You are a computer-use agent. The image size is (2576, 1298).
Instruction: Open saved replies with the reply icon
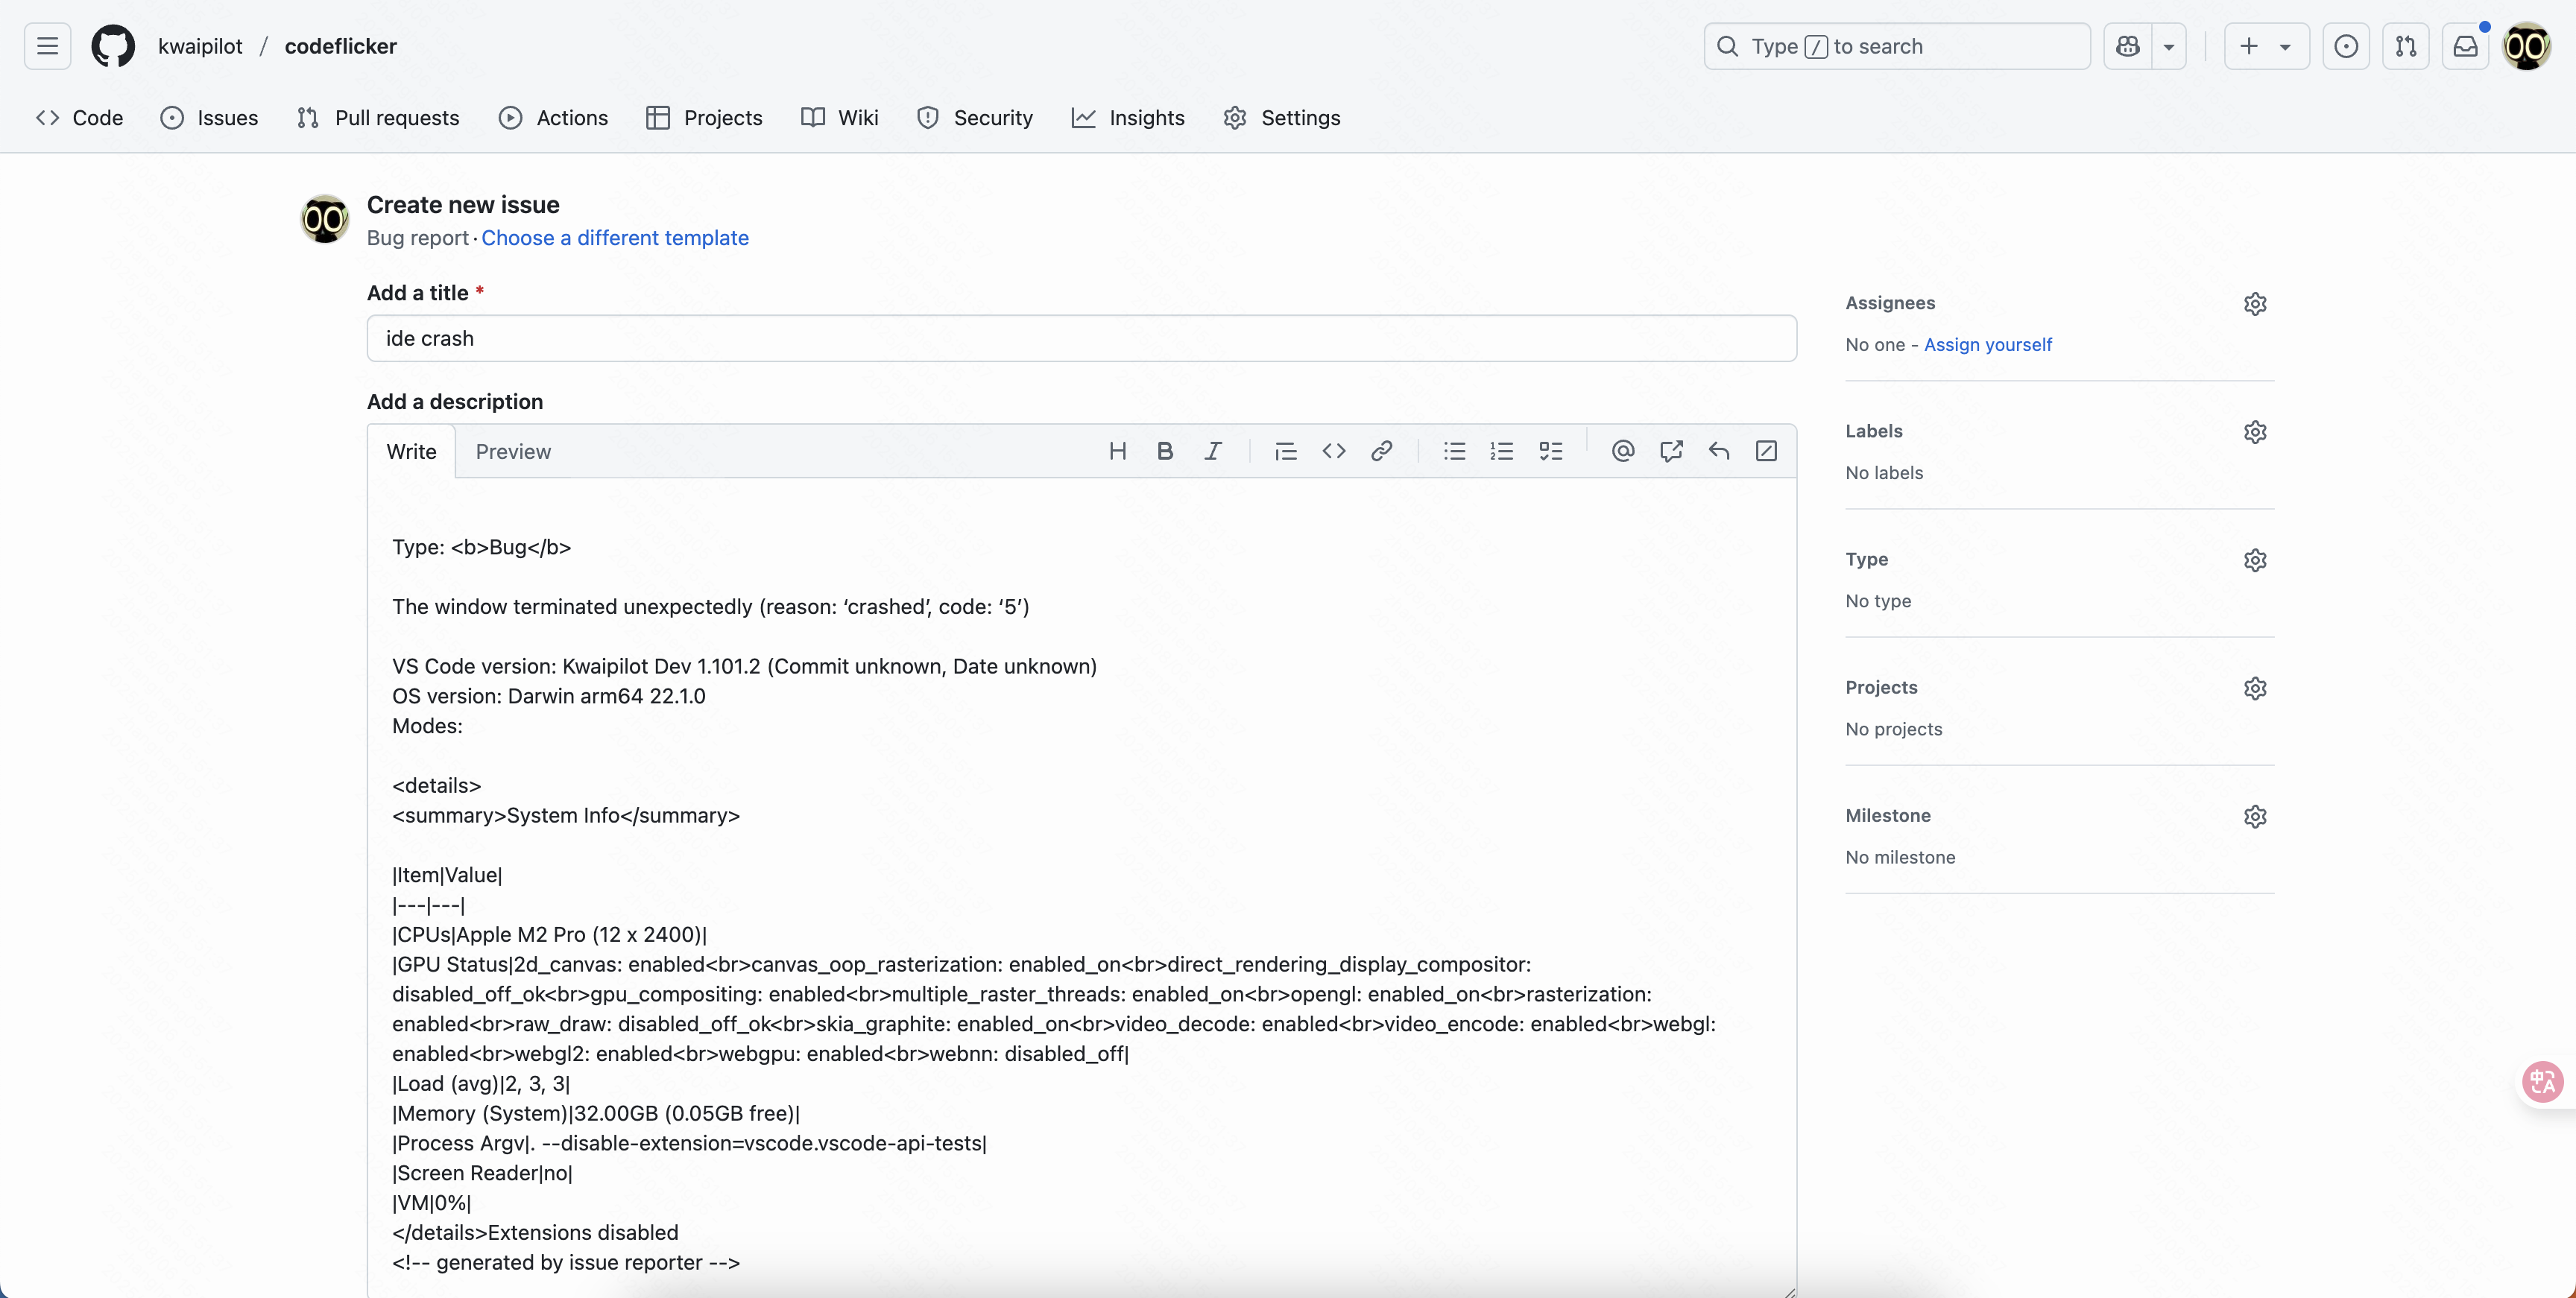tap(1719, 451)
